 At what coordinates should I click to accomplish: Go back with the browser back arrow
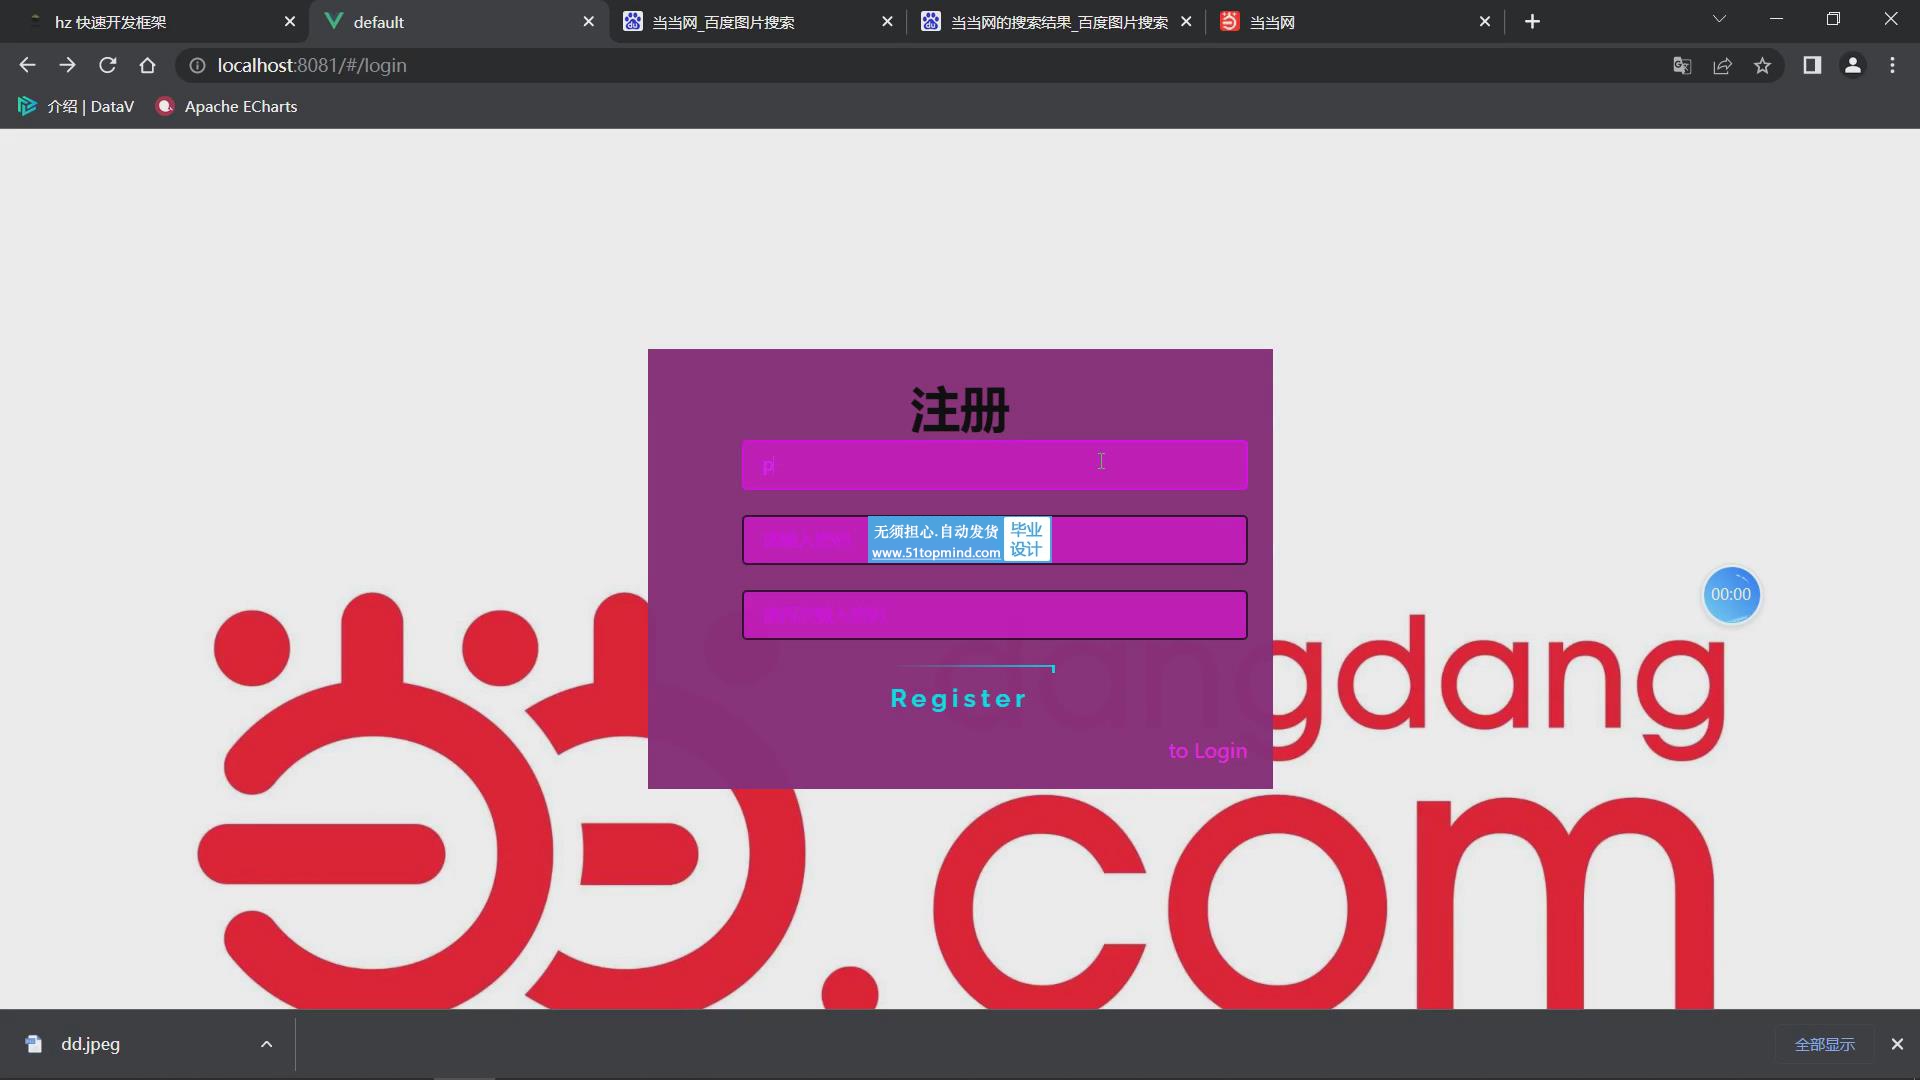[27, 65]
